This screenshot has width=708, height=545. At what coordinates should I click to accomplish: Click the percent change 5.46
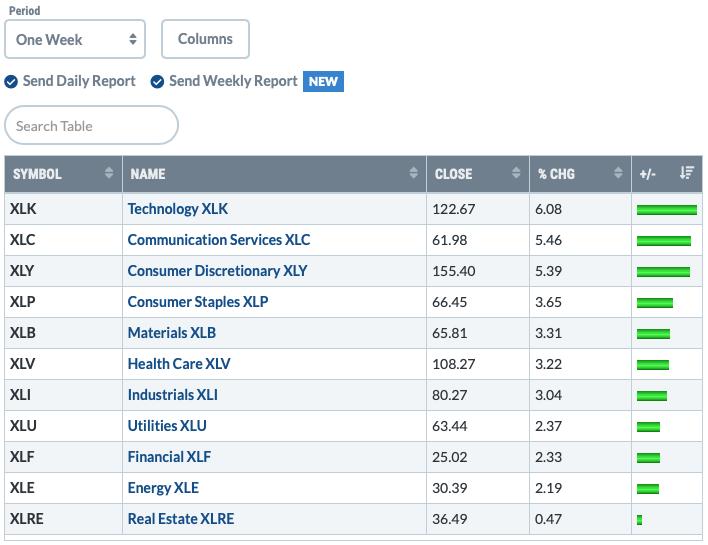pyautogui.click(x=548, y=240)
